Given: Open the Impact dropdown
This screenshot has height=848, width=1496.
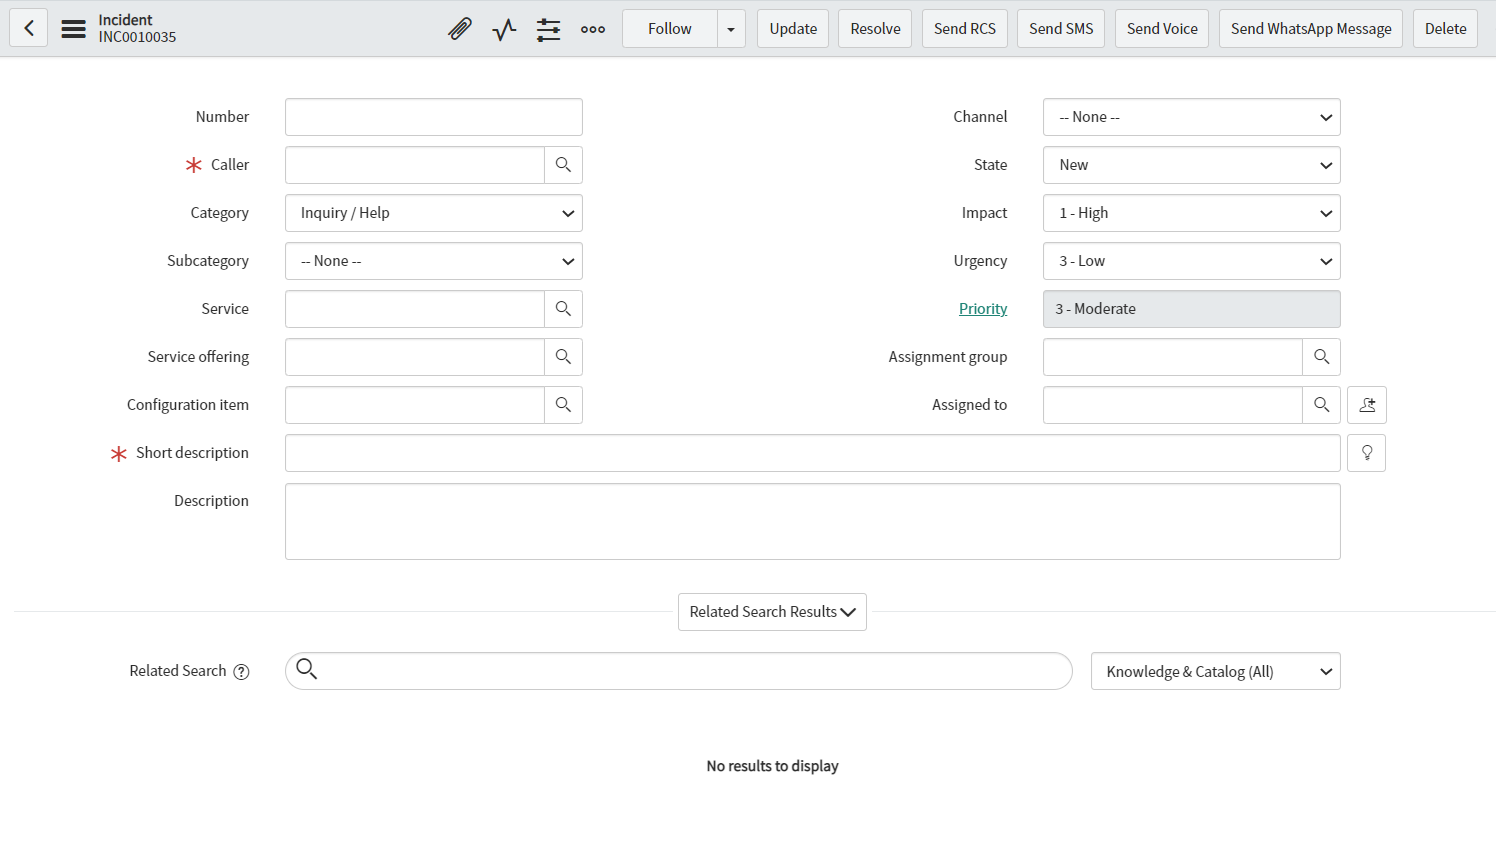Looking at the screenshot, I should click(x=1191, y=213).
